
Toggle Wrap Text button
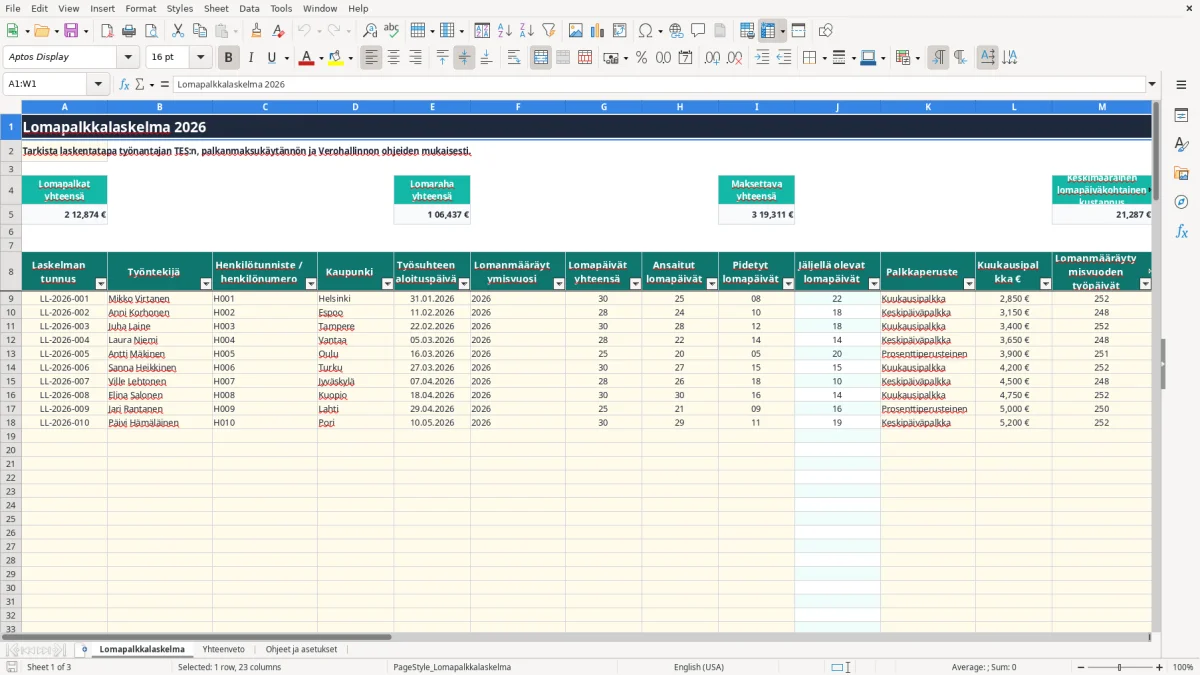[514, 58]
